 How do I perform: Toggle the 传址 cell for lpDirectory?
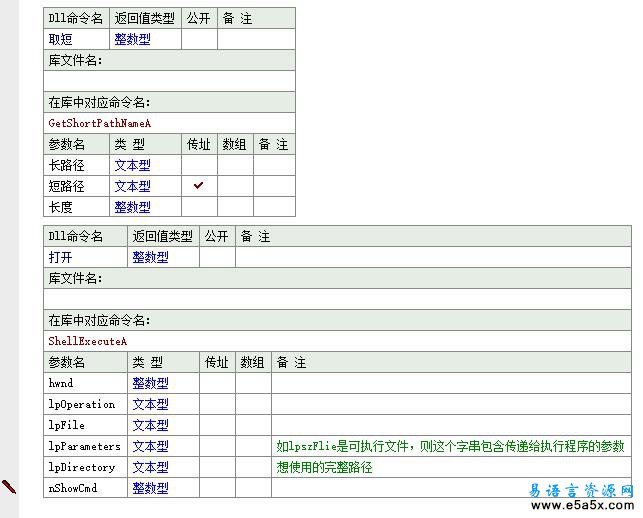[217, 467]
